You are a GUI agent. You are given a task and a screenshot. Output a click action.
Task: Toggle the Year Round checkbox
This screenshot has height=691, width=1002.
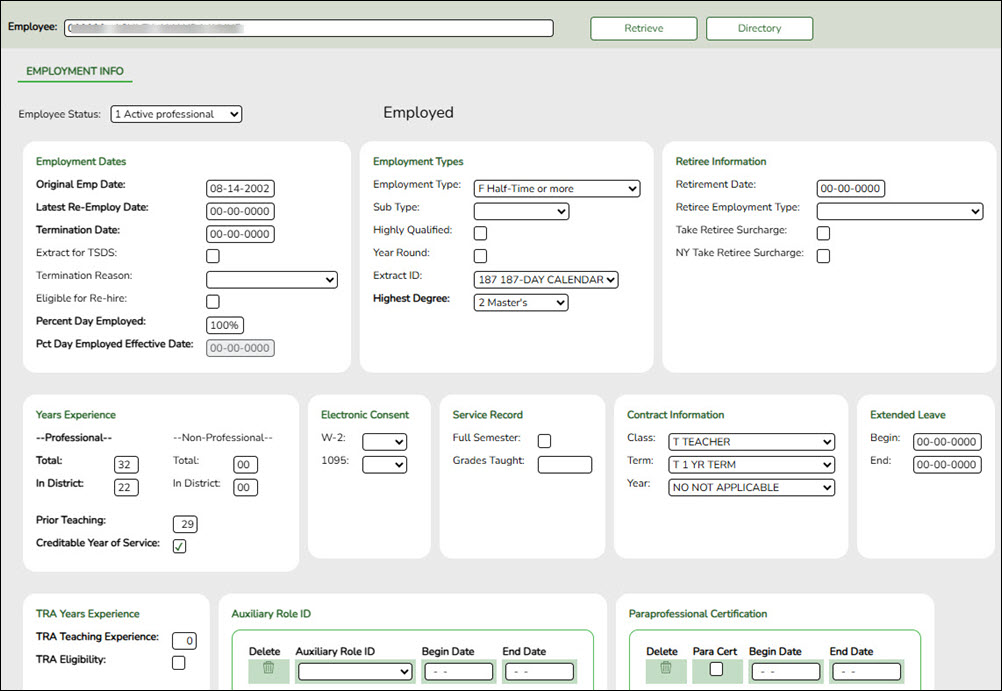pyautogui.click(x=480, y=255)
